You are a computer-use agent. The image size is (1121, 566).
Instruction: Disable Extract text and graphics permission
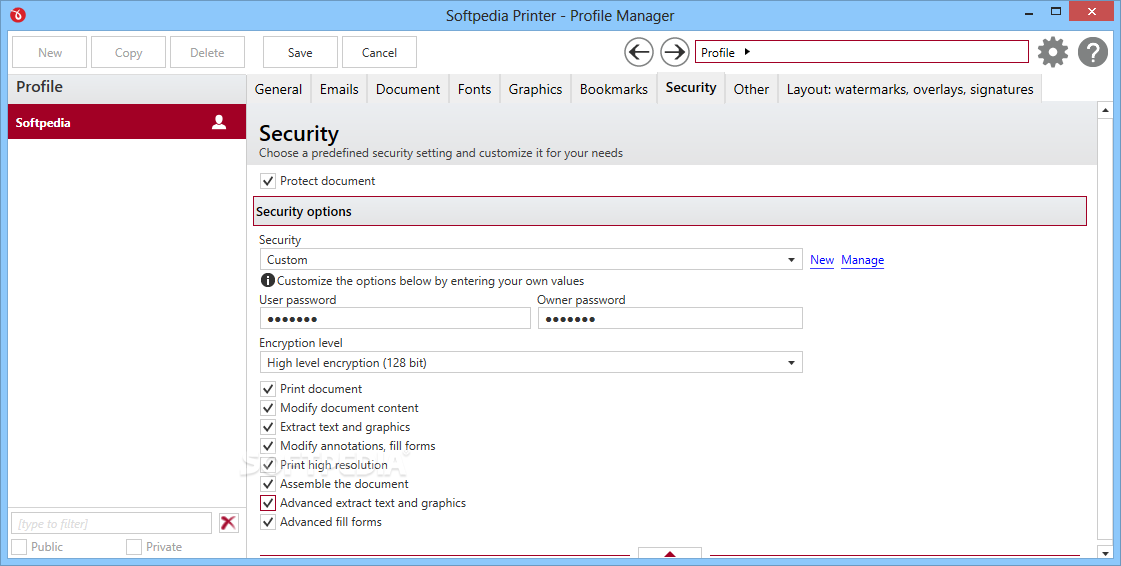click(267, 427)
